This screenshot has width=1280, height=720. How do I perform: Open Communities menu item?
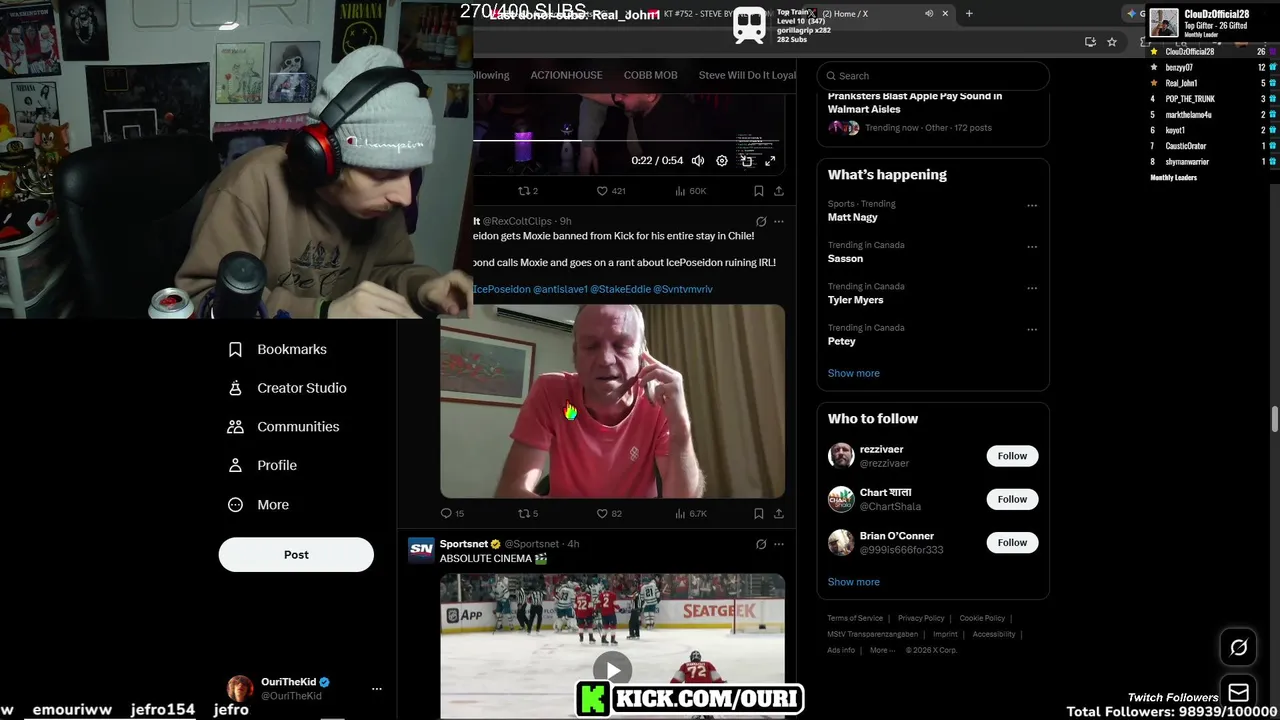(284, 427)
